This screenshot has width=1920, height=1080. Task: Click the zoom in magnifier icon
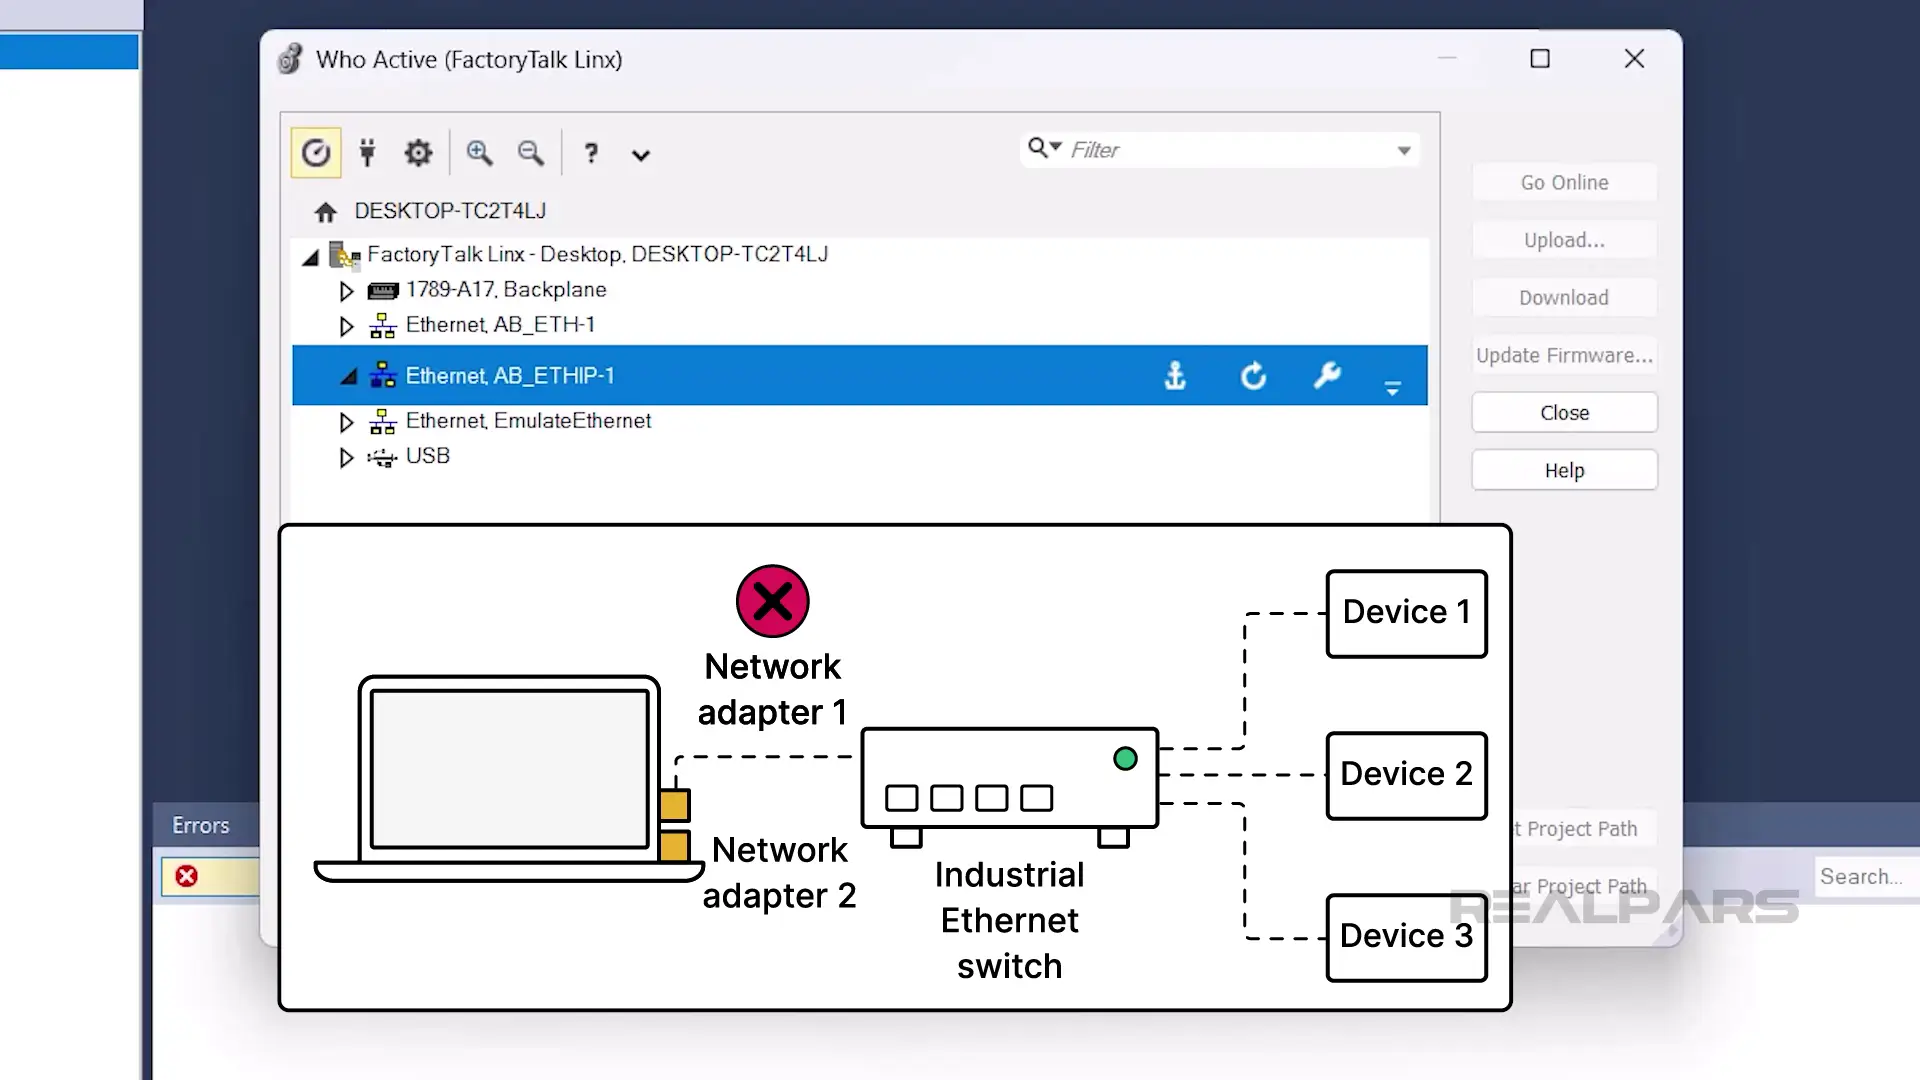pos(479,153)
